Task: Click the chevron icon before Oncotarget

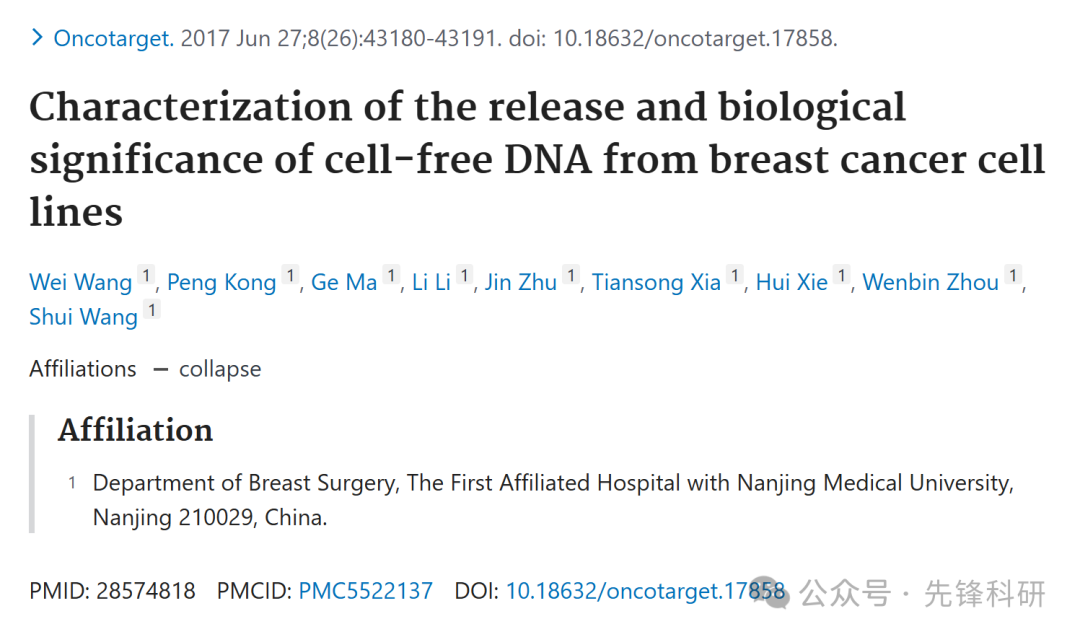Action: tap(37, 37)
